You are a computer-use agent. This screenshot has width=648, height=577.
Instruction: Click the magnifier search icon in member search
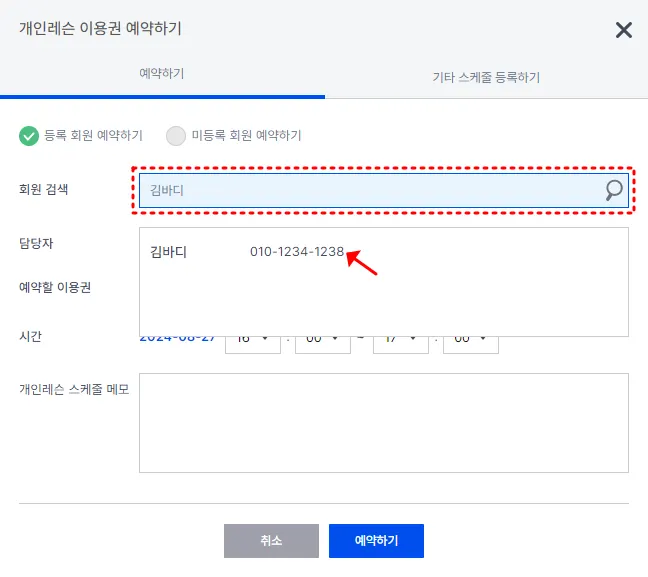(x=614, y=190)
